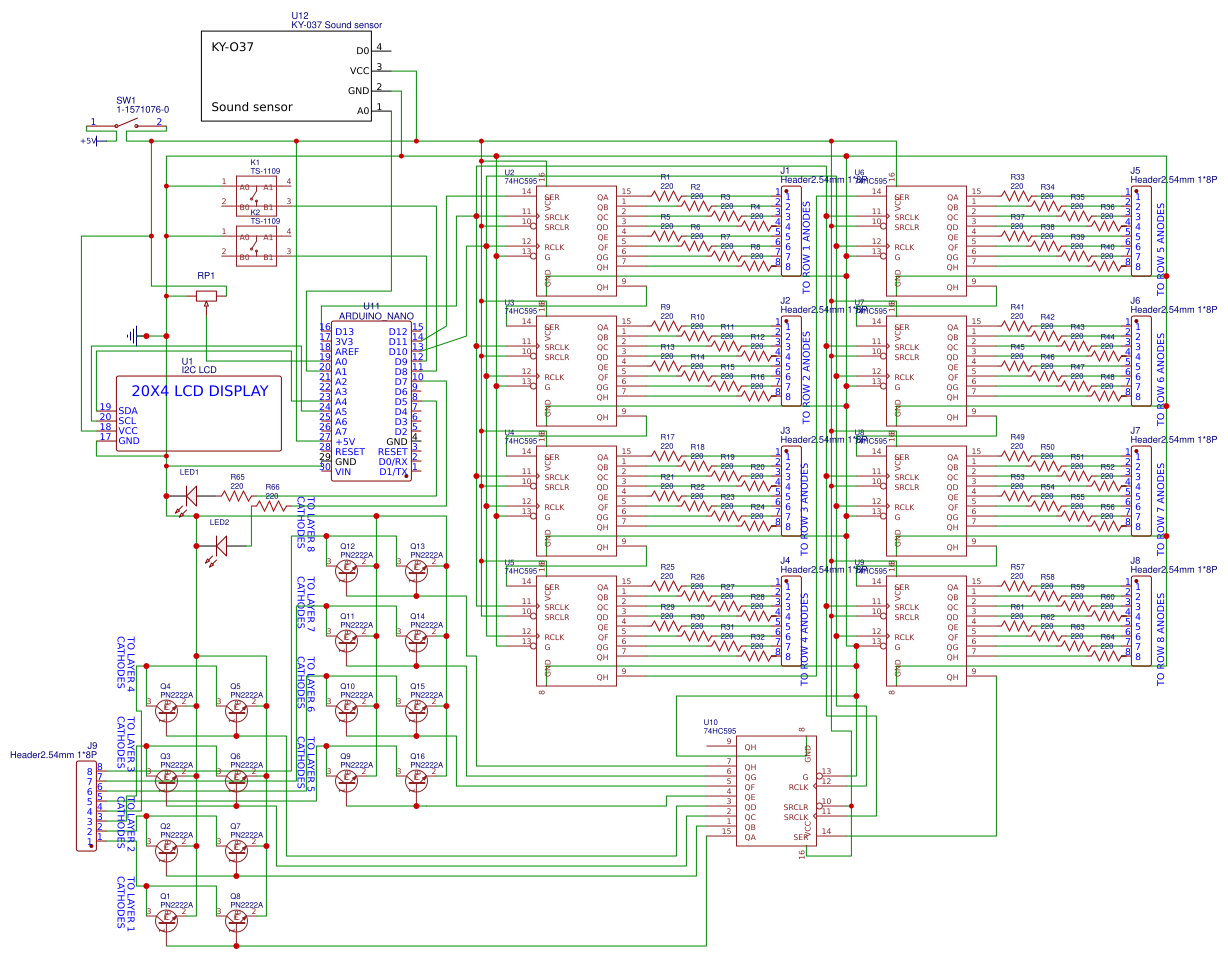
Task: Select transistor Q13 PN2222A
Action: (418, 571)
